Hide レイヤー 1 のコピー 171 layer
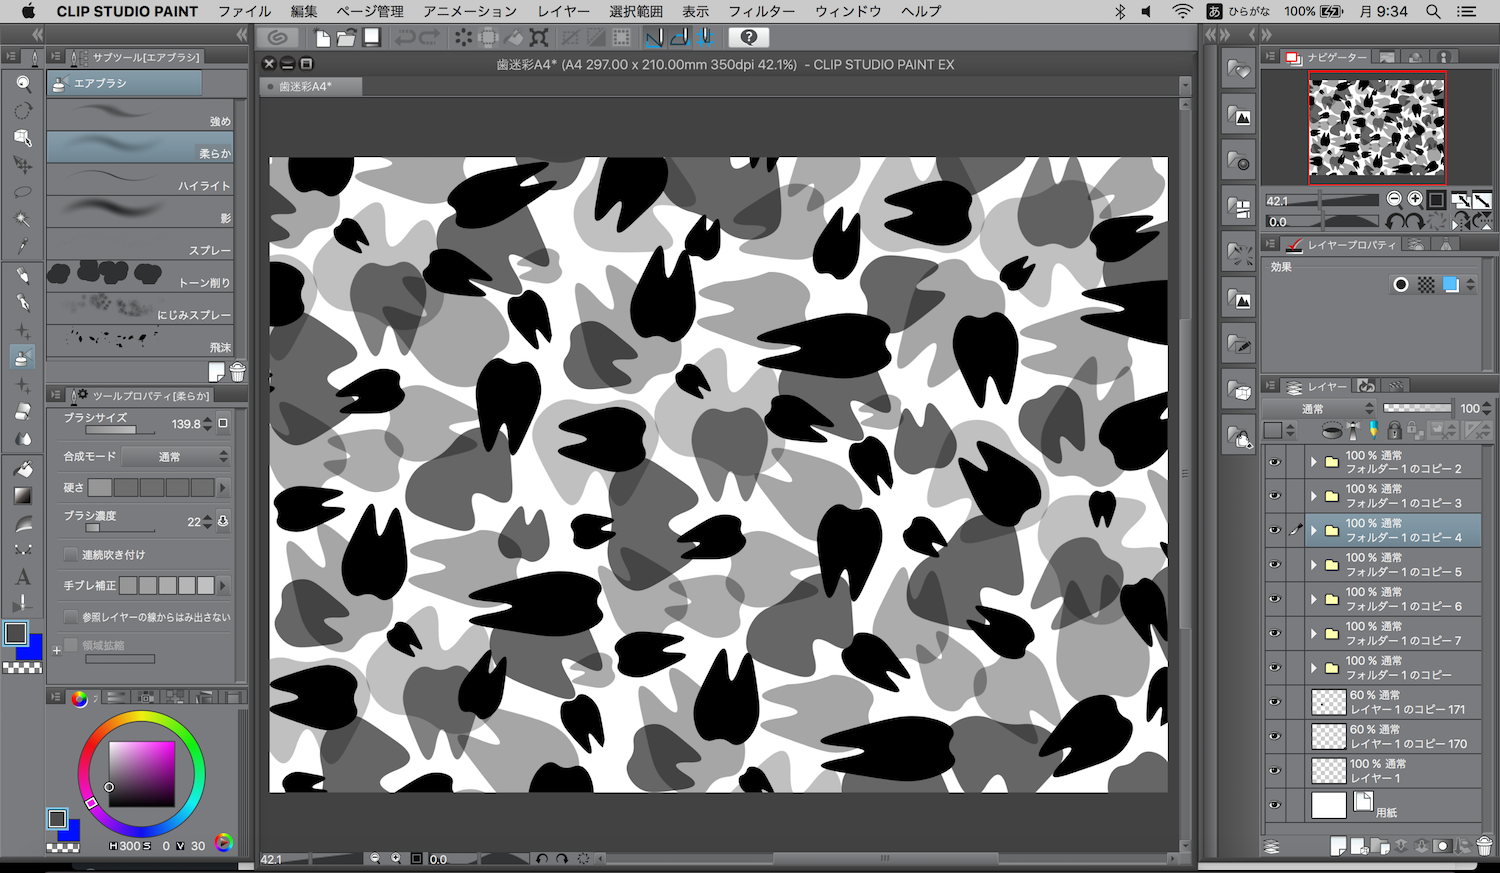 [x=1274, y=702]
